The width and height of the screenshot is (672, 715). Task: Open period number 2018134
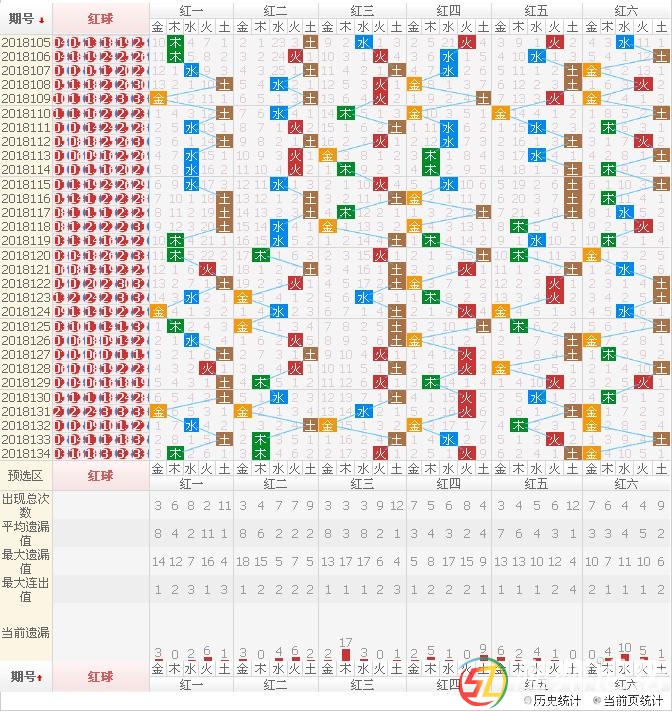(26, 453)
